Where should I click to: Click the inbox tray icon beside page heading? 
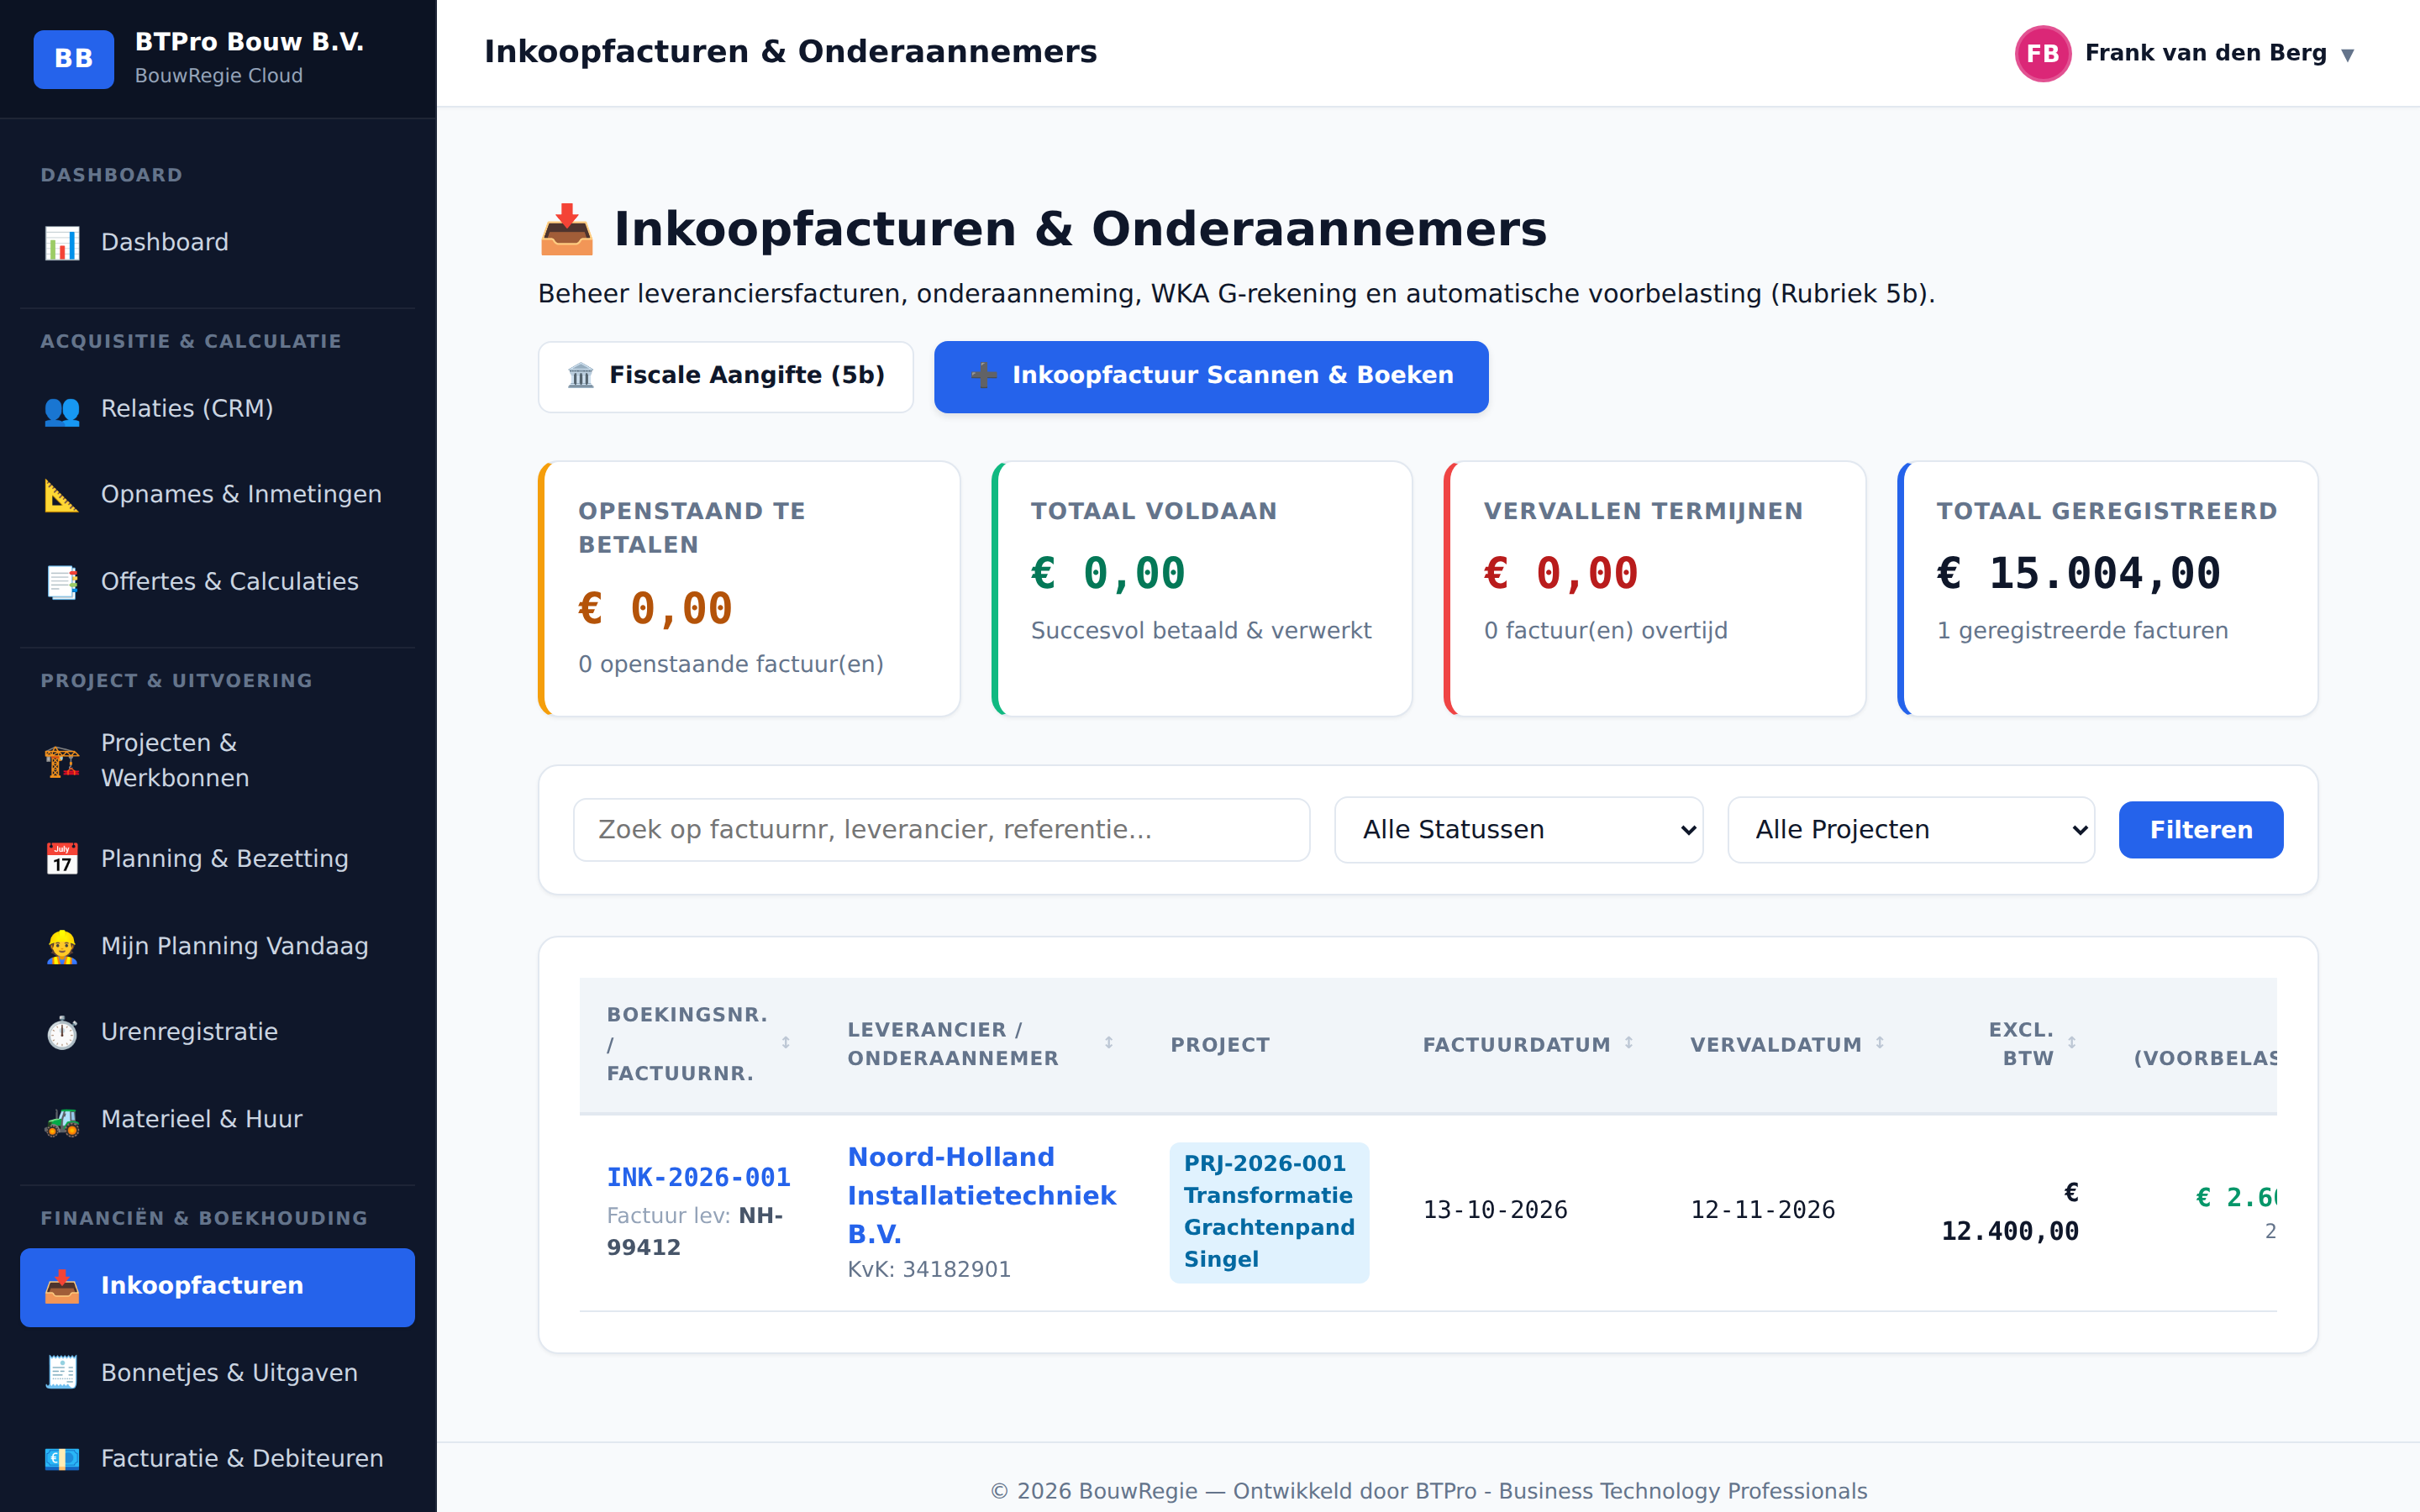[x=567, y=229]
